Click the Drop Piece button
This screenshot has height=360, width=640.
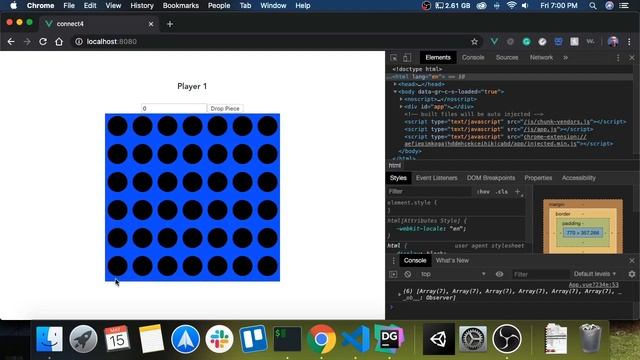pyautogui.click(x=225, y=109)
